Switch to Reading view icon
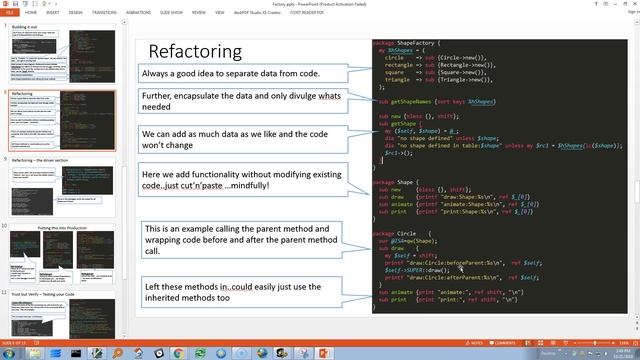This screenshot has height=360, width=640. [553, 343]
